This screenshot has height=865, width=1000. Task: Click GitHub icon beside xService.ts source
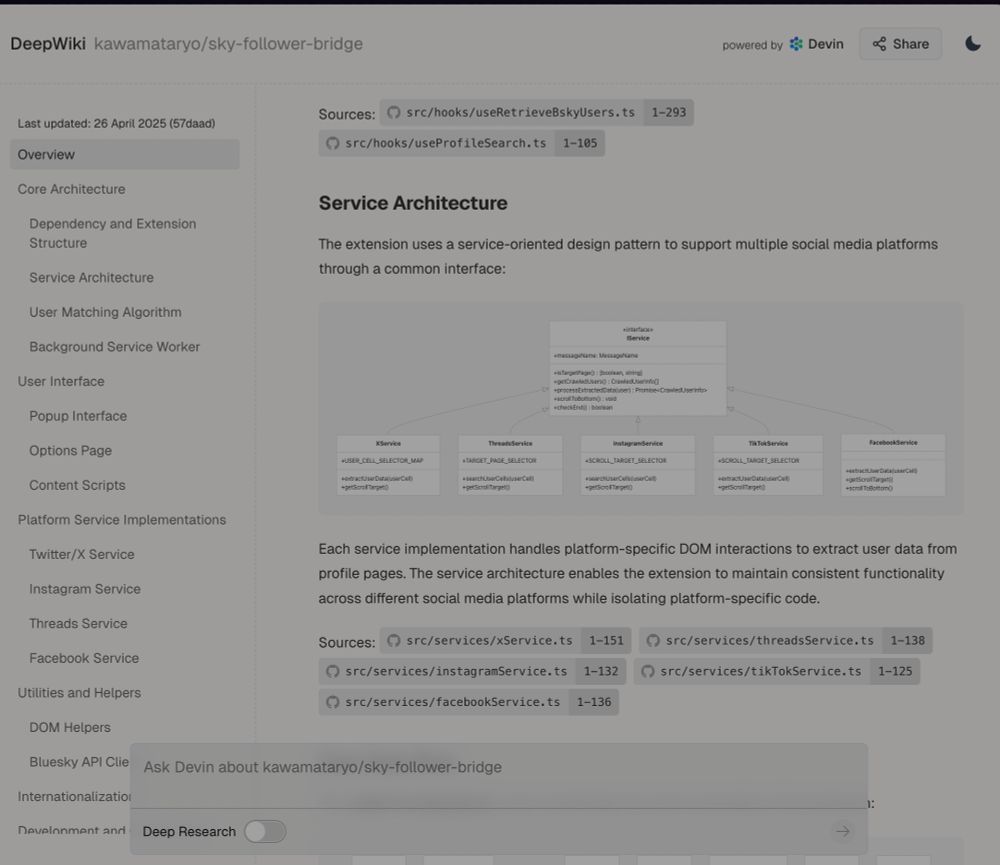click(393, 640)
